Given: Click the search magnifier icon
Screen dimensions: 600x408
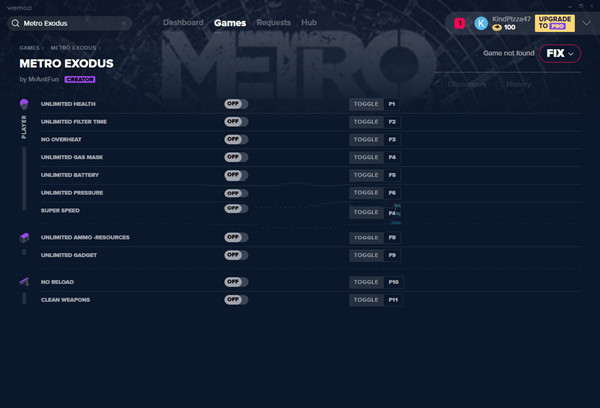Looking at the screenshot, I should (15, 22).
